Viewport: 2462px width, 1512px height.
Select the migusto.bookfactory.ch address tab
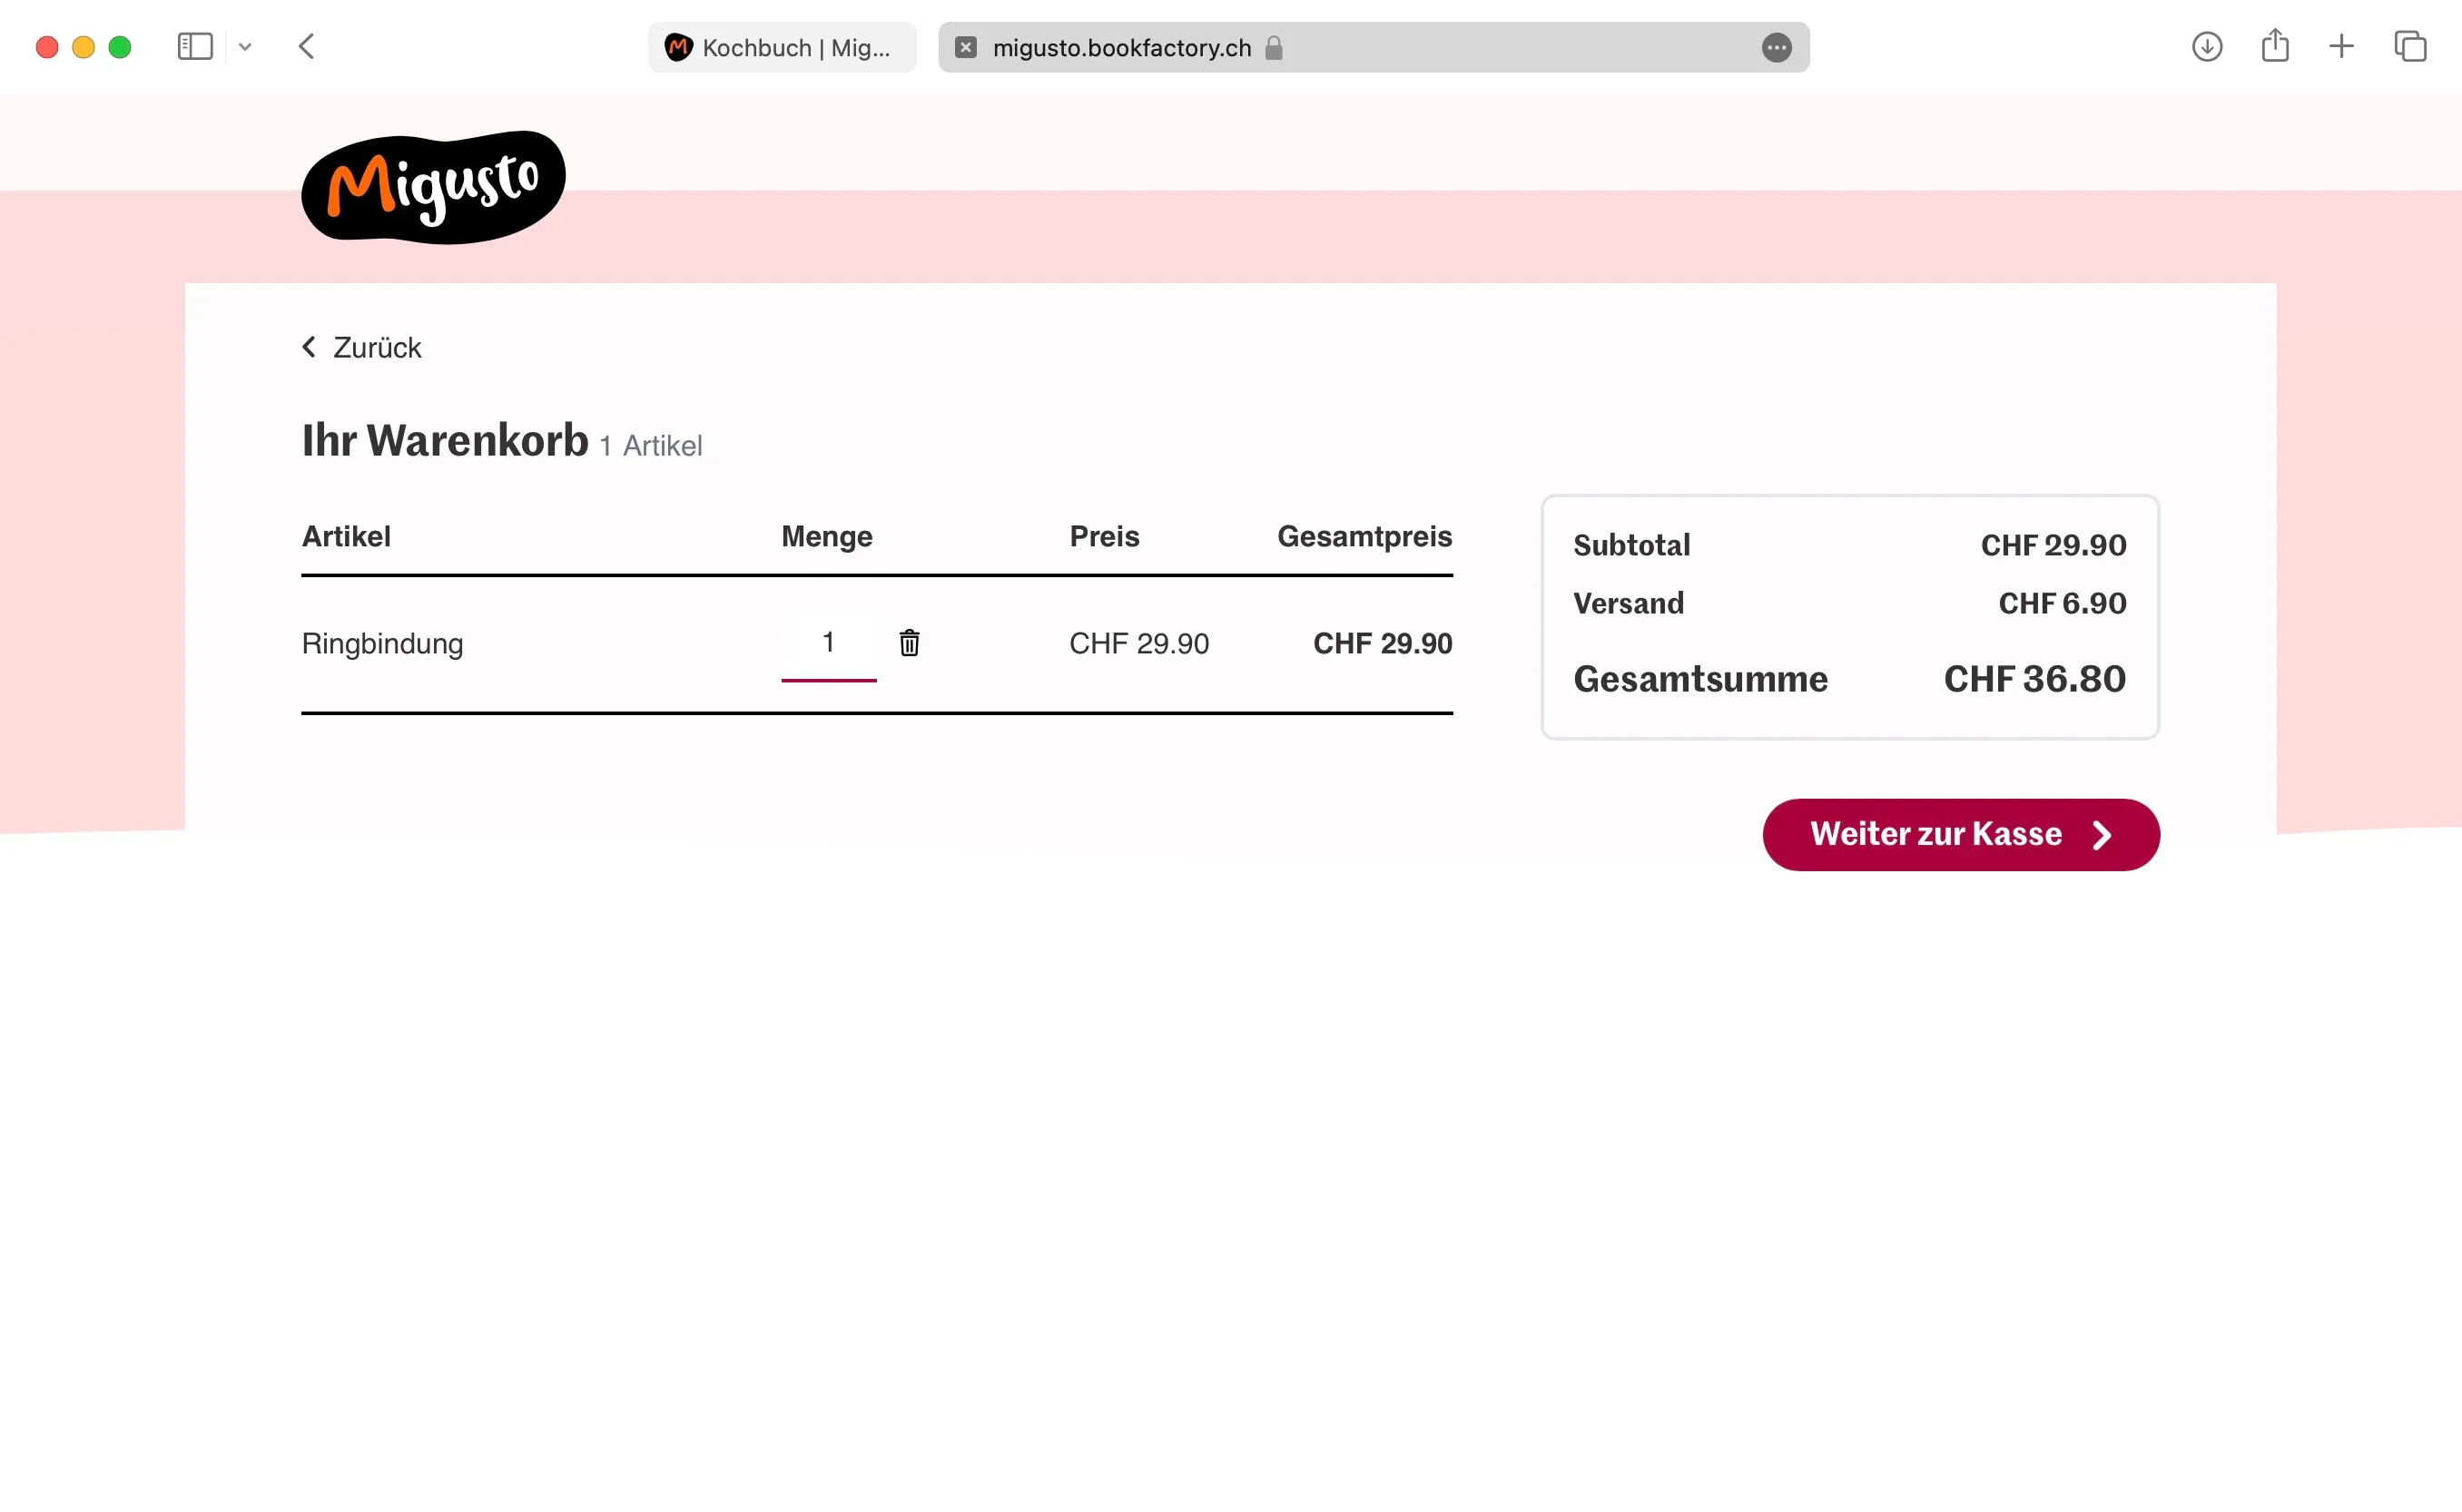tap(1373, 47)
